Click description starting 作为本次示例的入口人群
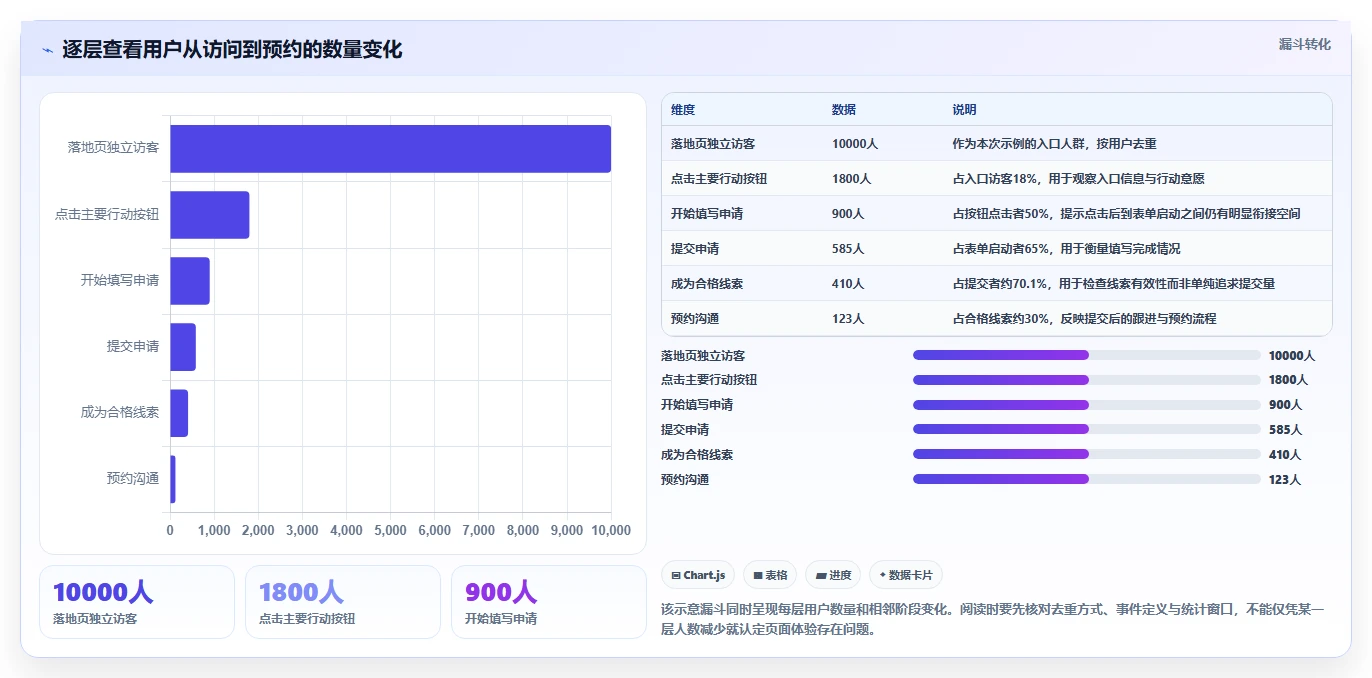1372x678 pixels. pos(1054,144)
